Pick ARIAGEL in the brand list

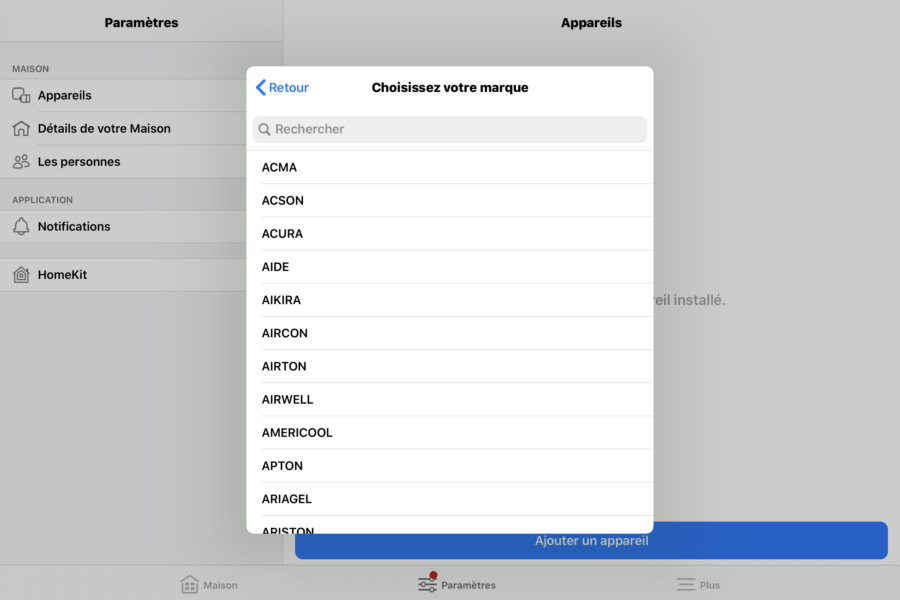tap(450, 499)
